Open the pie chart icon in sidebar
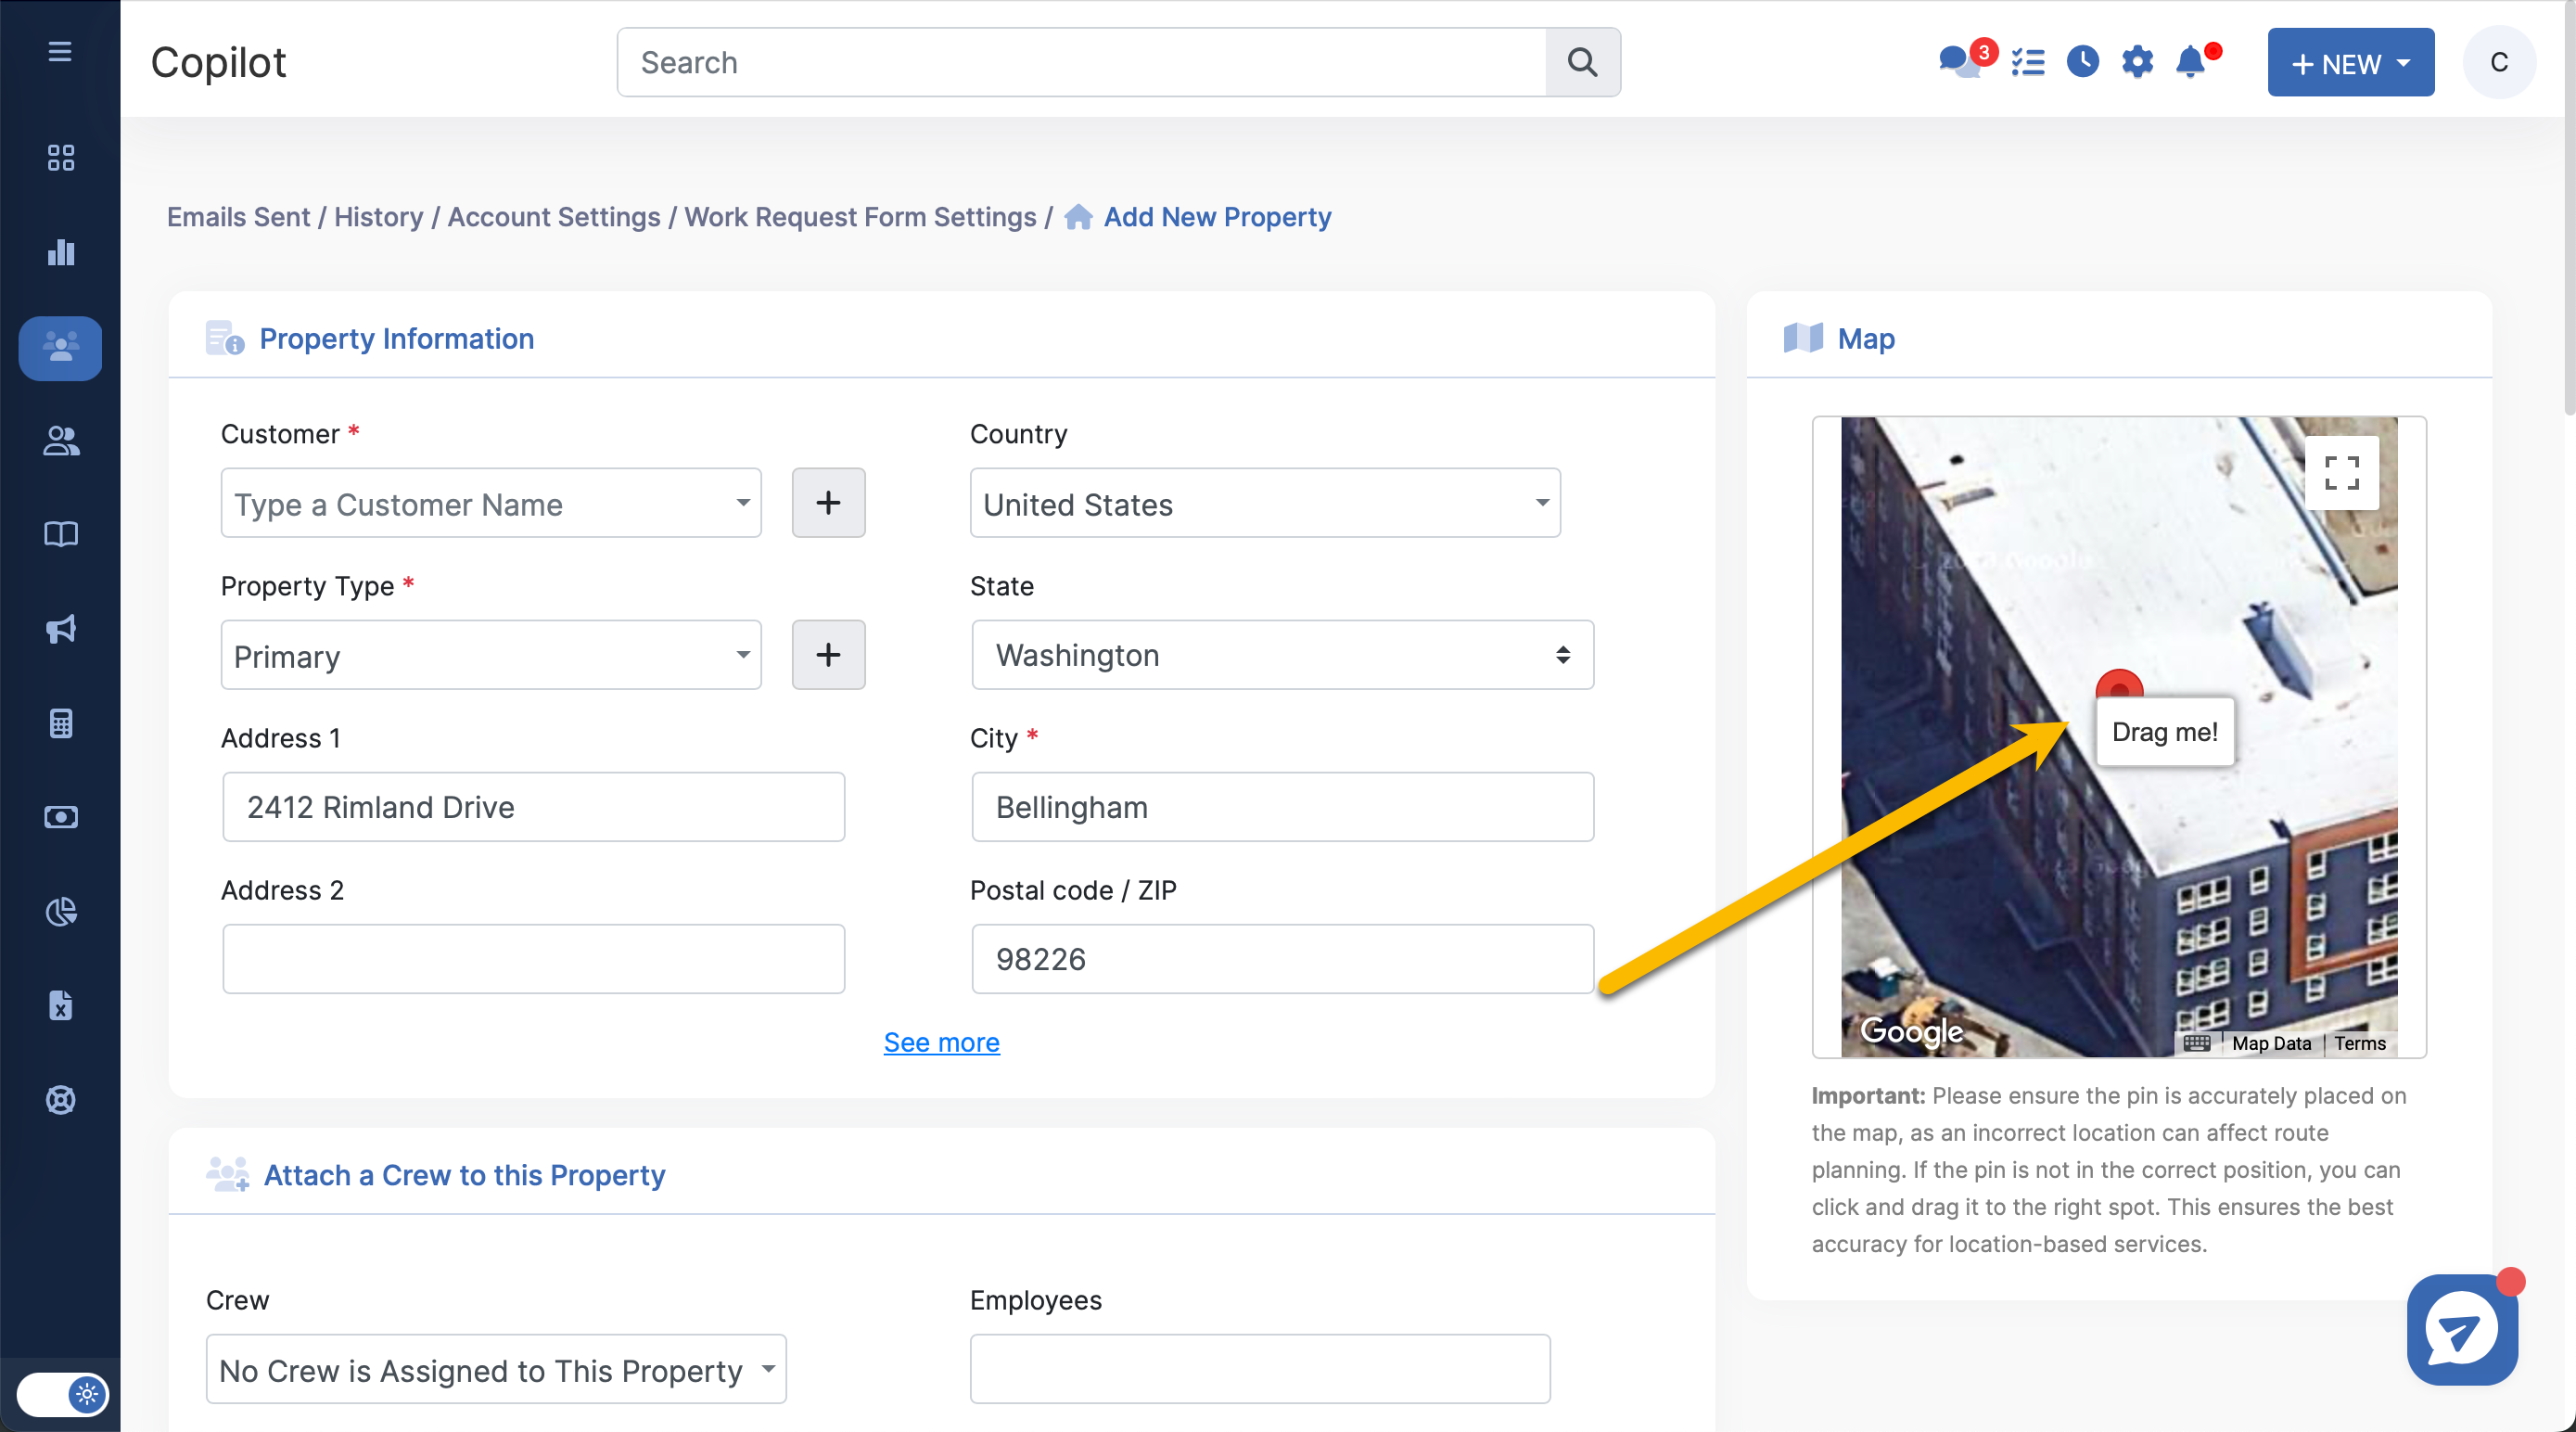Image resolution: width=2576 pixels, height=1432 pixels. coord(61,911)
